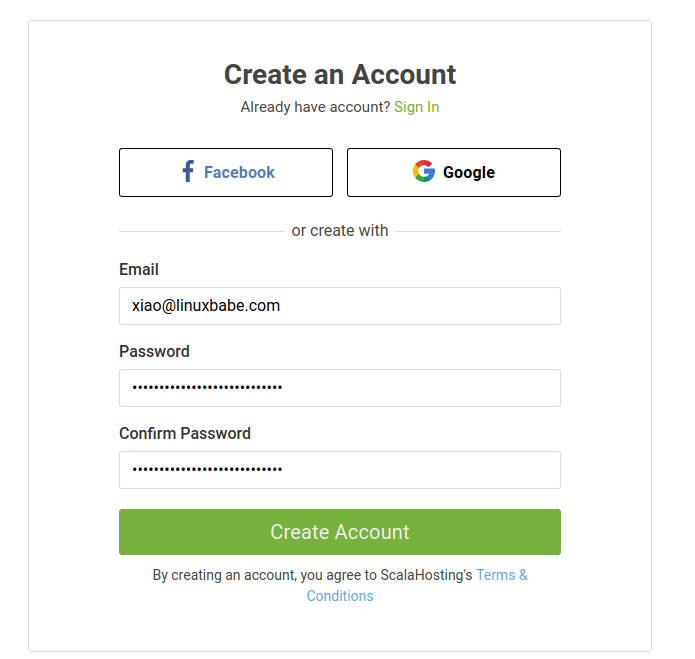Click the Facebook "f" logo icon

tap(188, 172)
